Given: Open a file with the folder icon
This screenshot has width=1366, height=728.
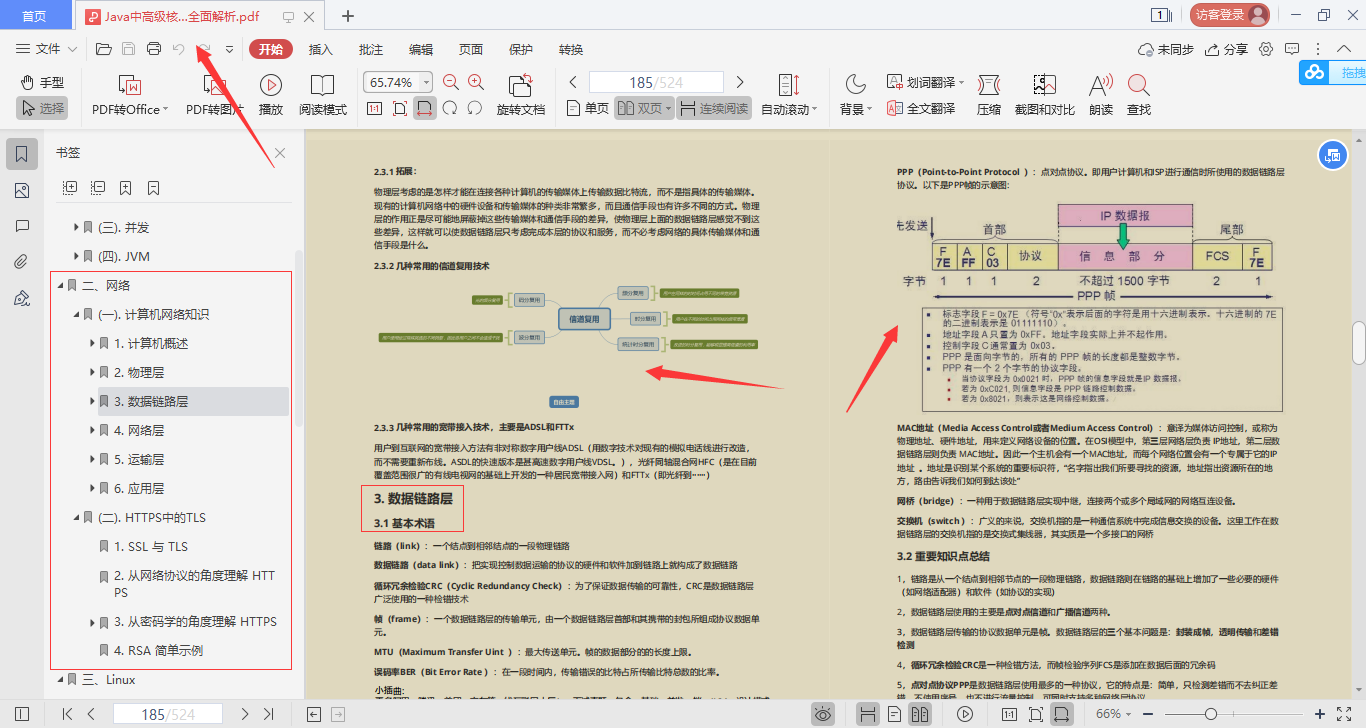Looking at the screenshot, I should coord(102,49).
